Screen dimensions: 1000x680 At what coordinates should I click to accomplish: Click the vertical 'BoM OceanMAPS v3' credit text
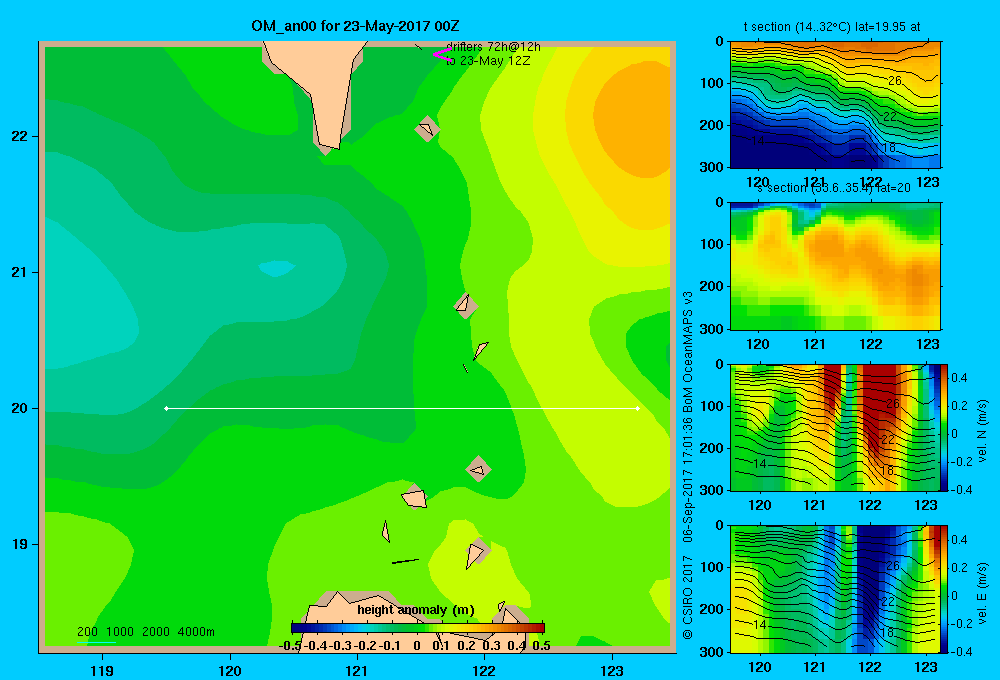point(688,351)
